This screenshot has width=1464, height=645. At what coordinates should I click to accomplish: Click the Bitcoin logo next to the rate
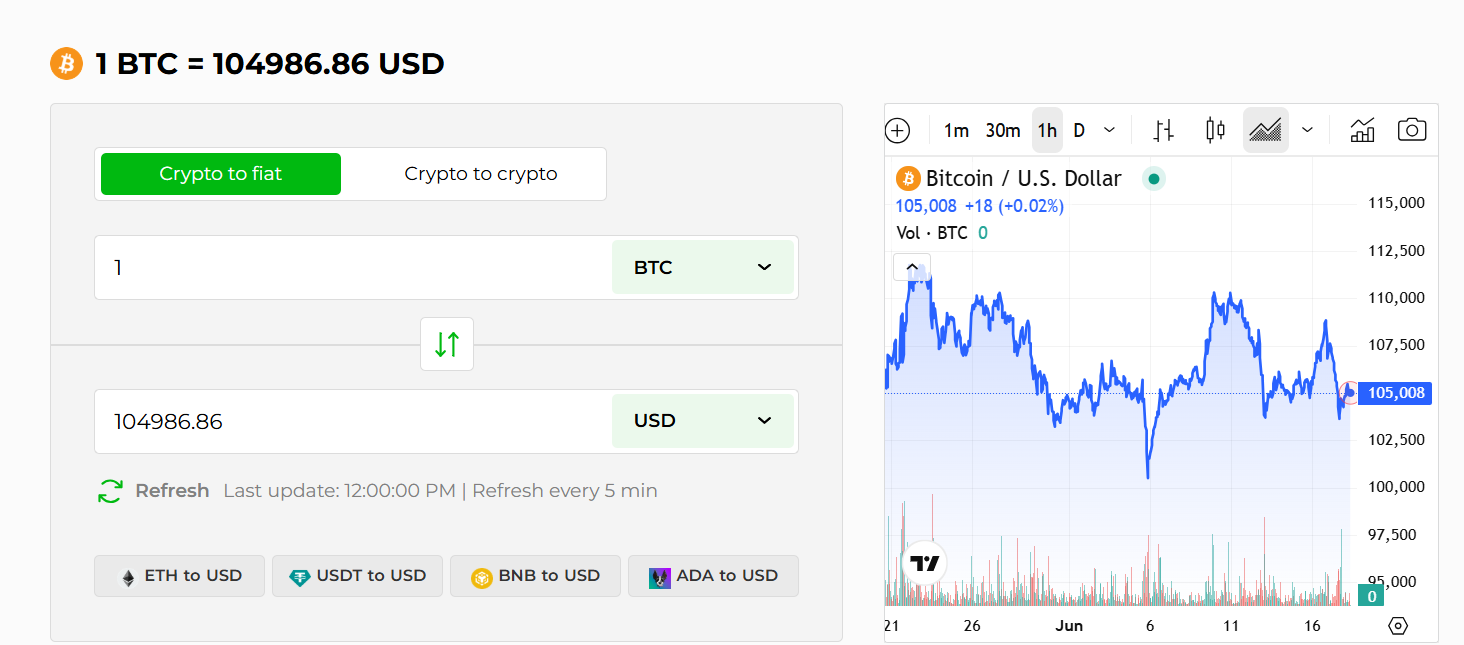[x=65, y=63]
